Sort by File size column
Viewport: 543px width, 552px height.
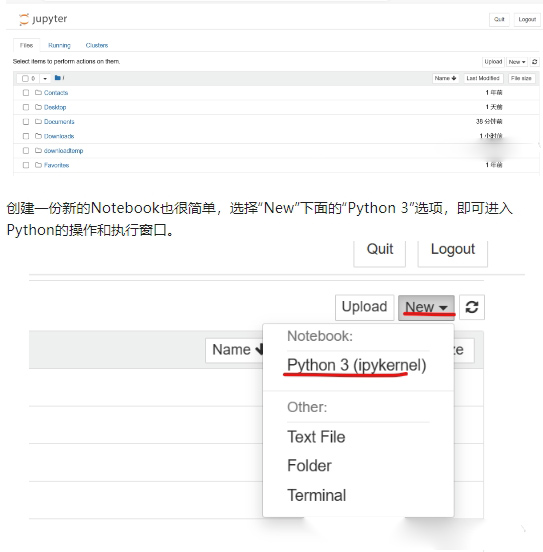tap(521, 78)
